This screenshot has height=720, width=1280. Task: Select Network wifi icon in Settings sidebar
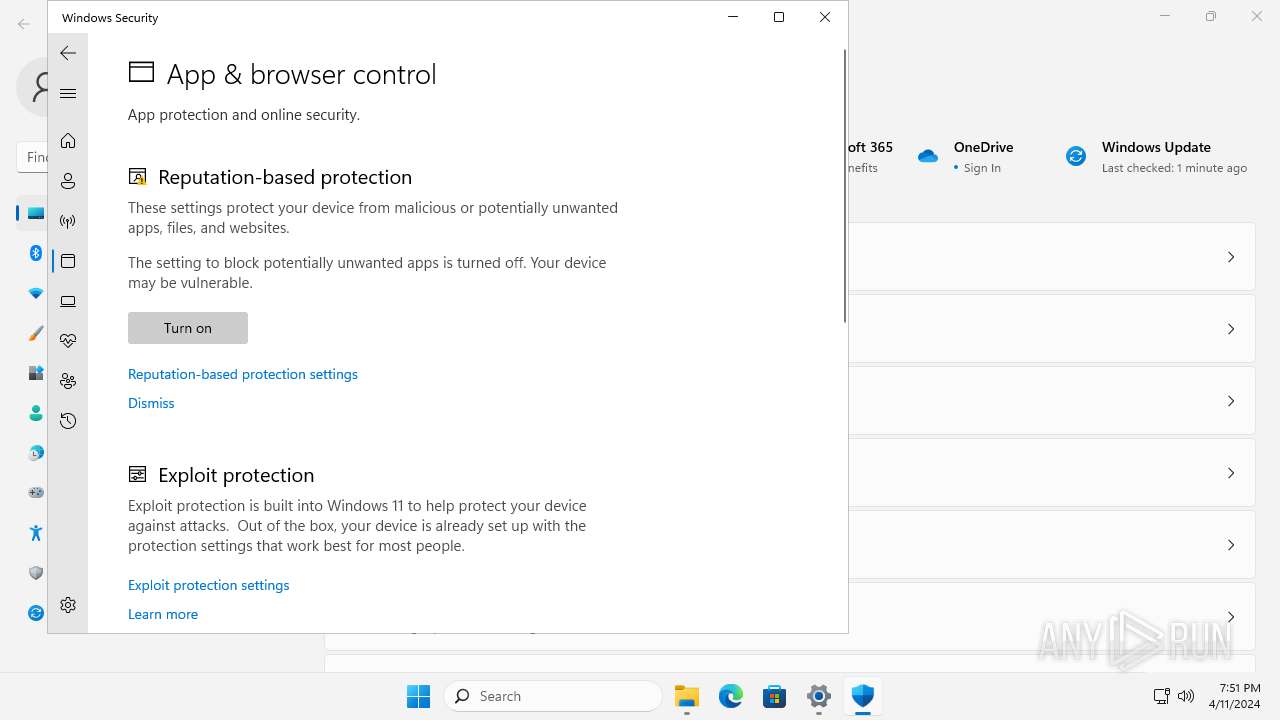tap(36, 293)
